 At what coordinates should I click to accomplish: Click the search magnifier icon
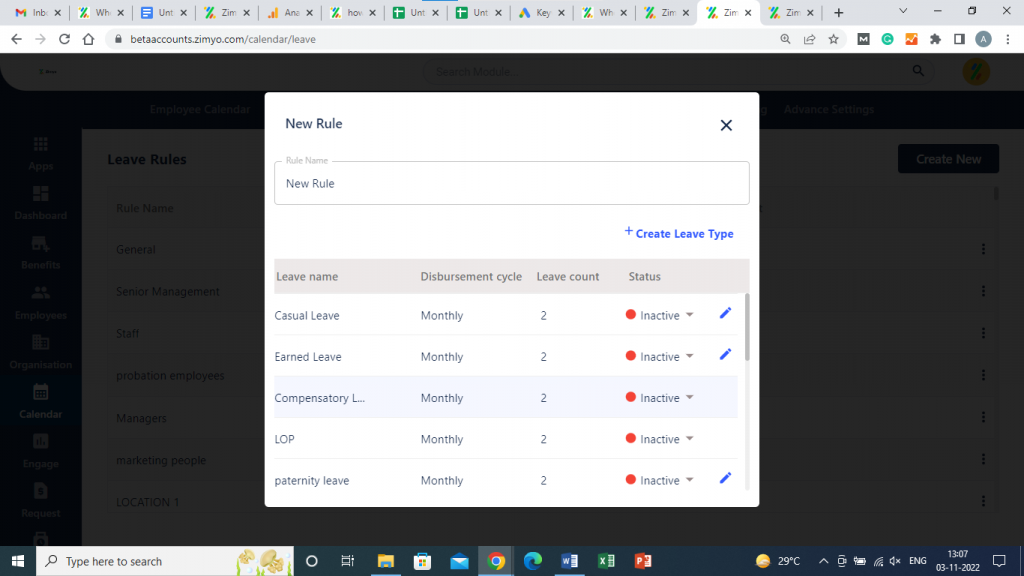point(918,71)
